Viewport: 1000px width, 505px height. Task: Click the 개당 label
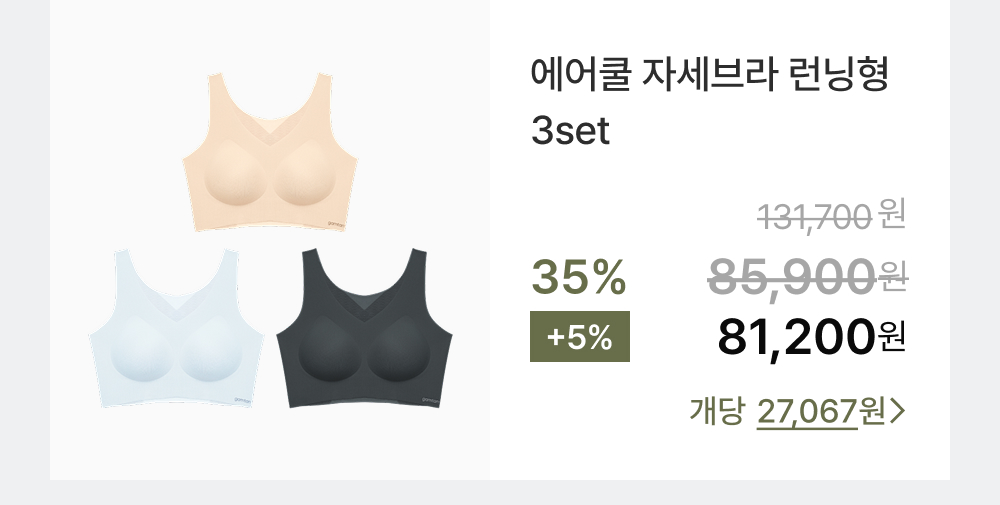click(x=718, y=410)
